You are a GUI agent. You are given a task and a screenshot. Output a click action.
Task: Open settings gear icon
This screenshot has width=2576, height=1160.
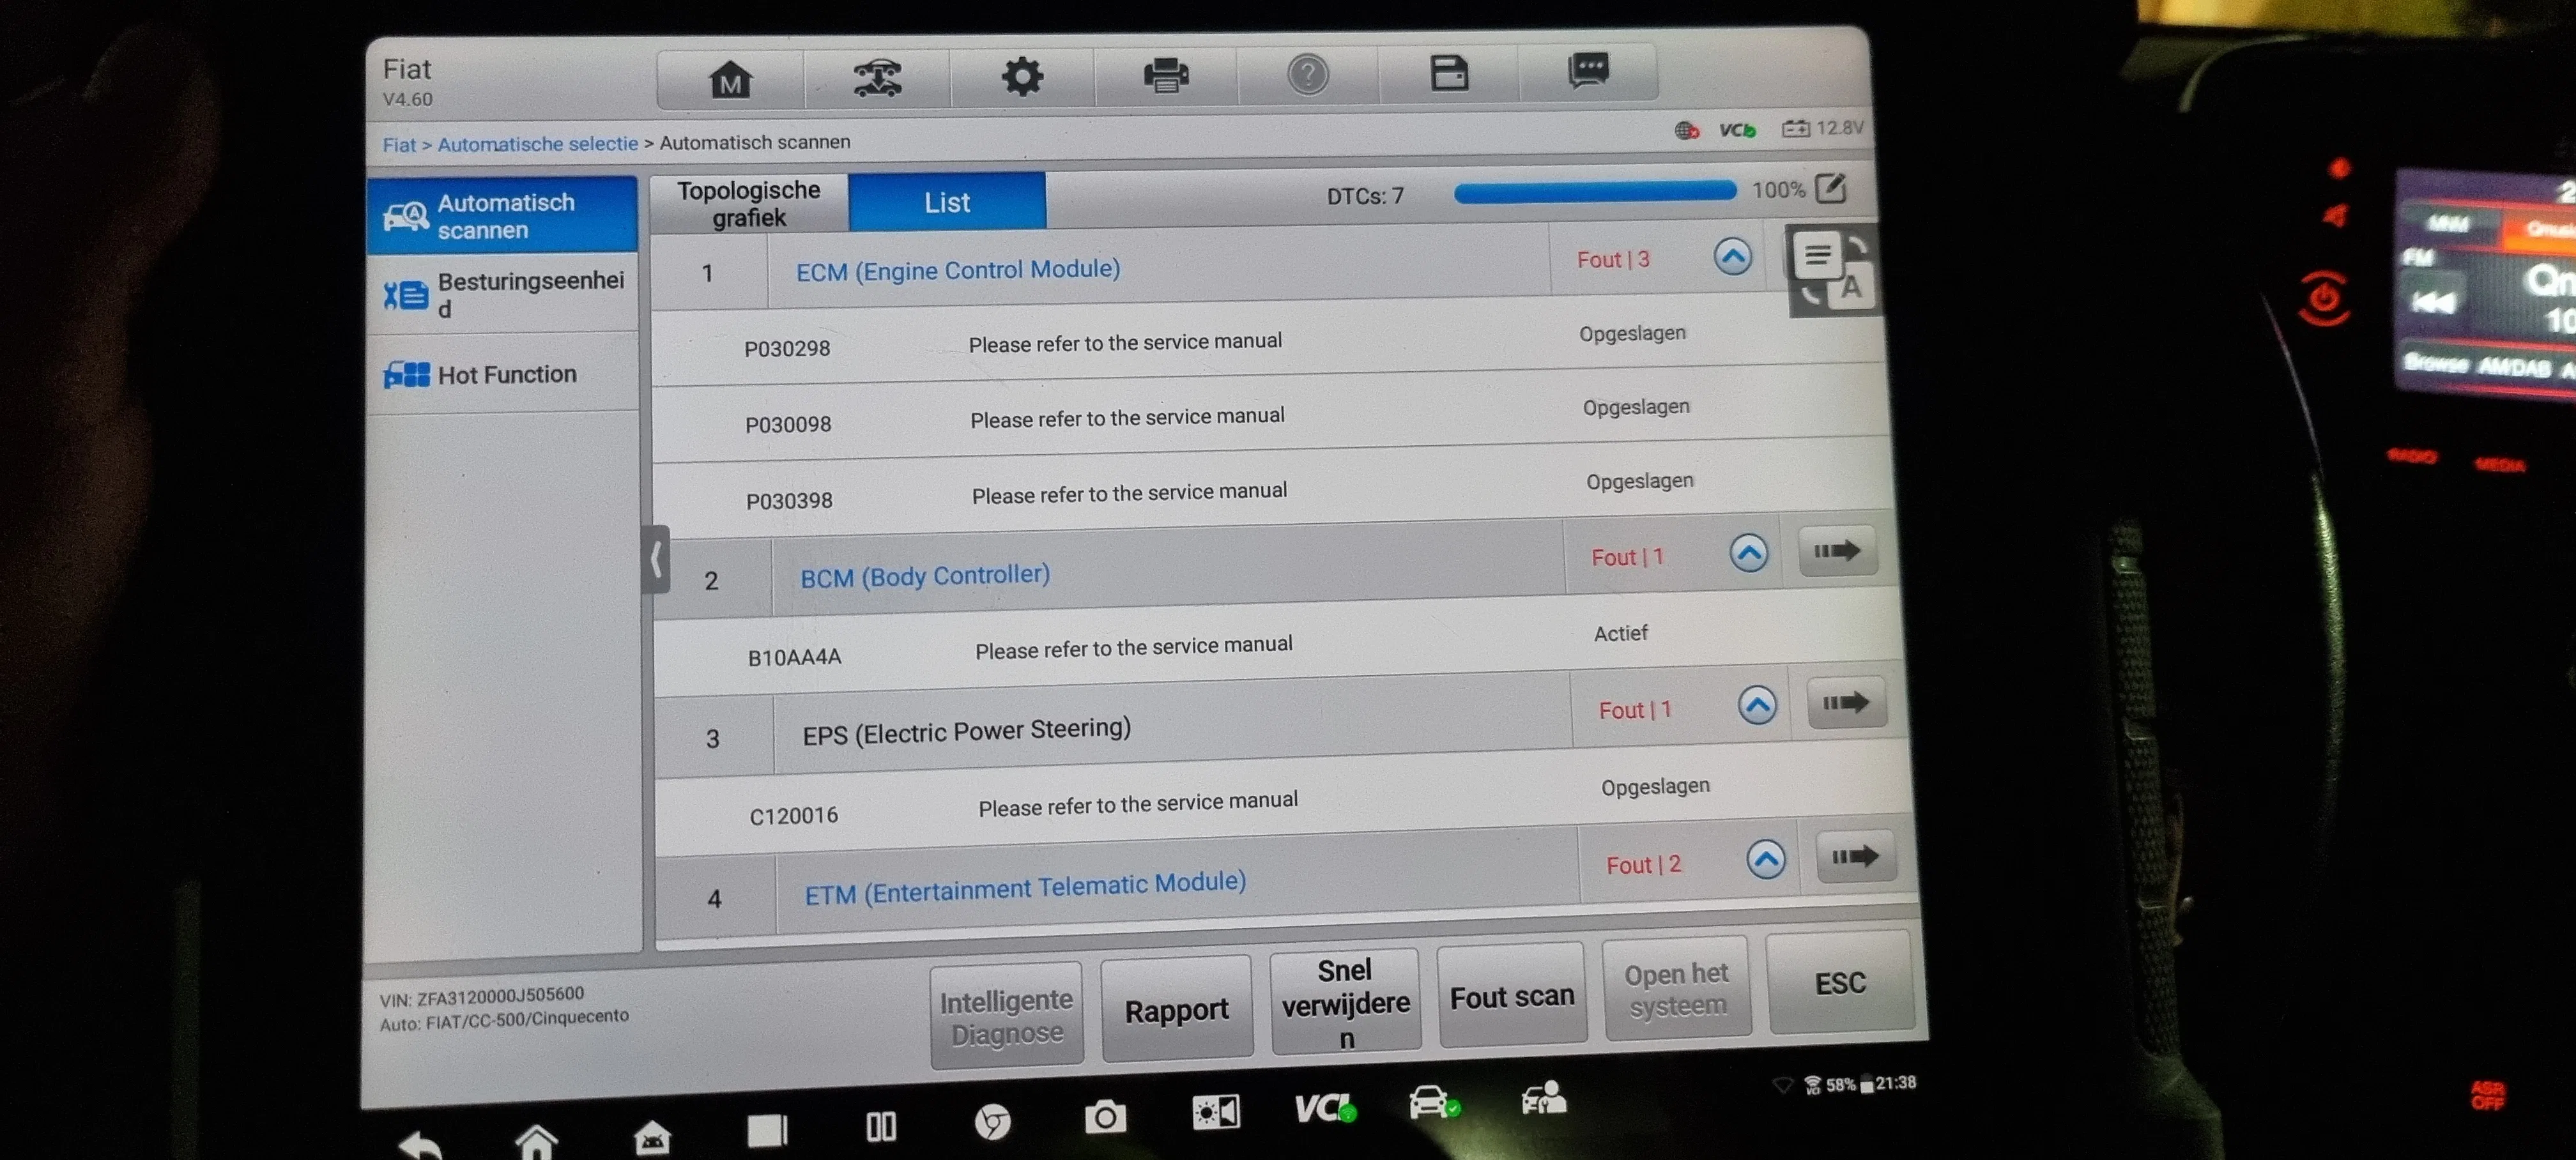1022,76
